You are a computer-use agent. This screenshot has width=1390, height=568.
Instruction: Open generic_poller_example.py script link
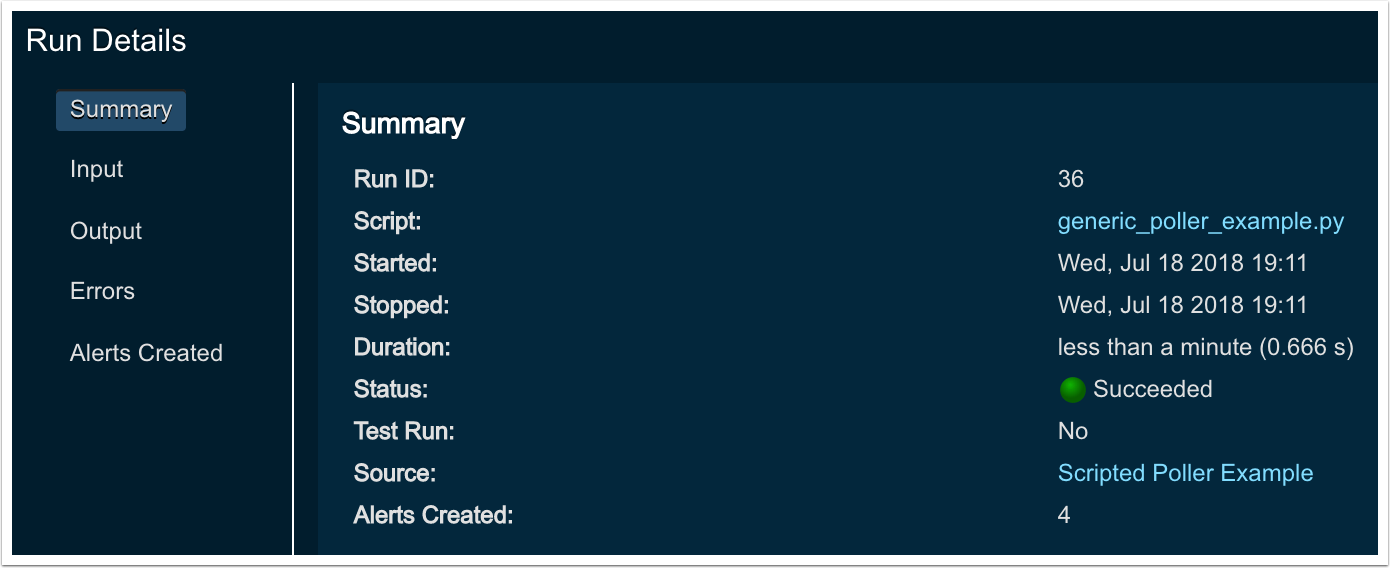pyautogui.click(x=1200, y=222)
